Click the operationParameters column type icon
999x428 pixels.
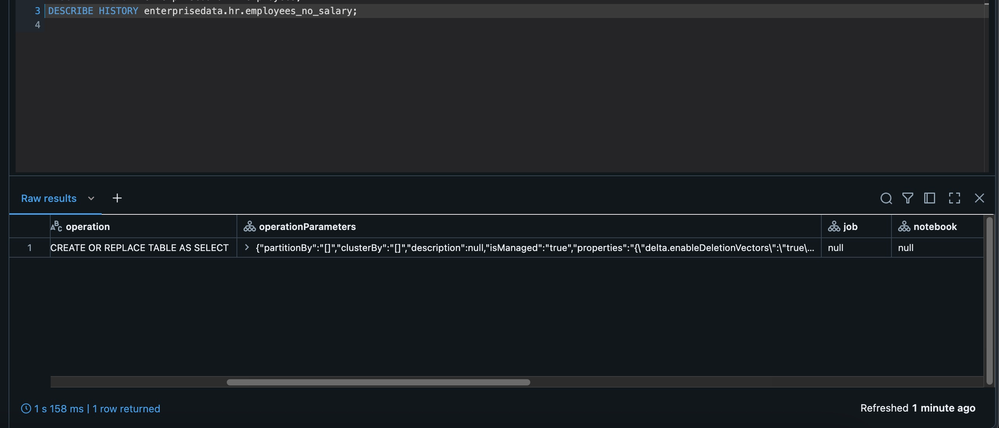pyautogui.click(x=249, y=227)
